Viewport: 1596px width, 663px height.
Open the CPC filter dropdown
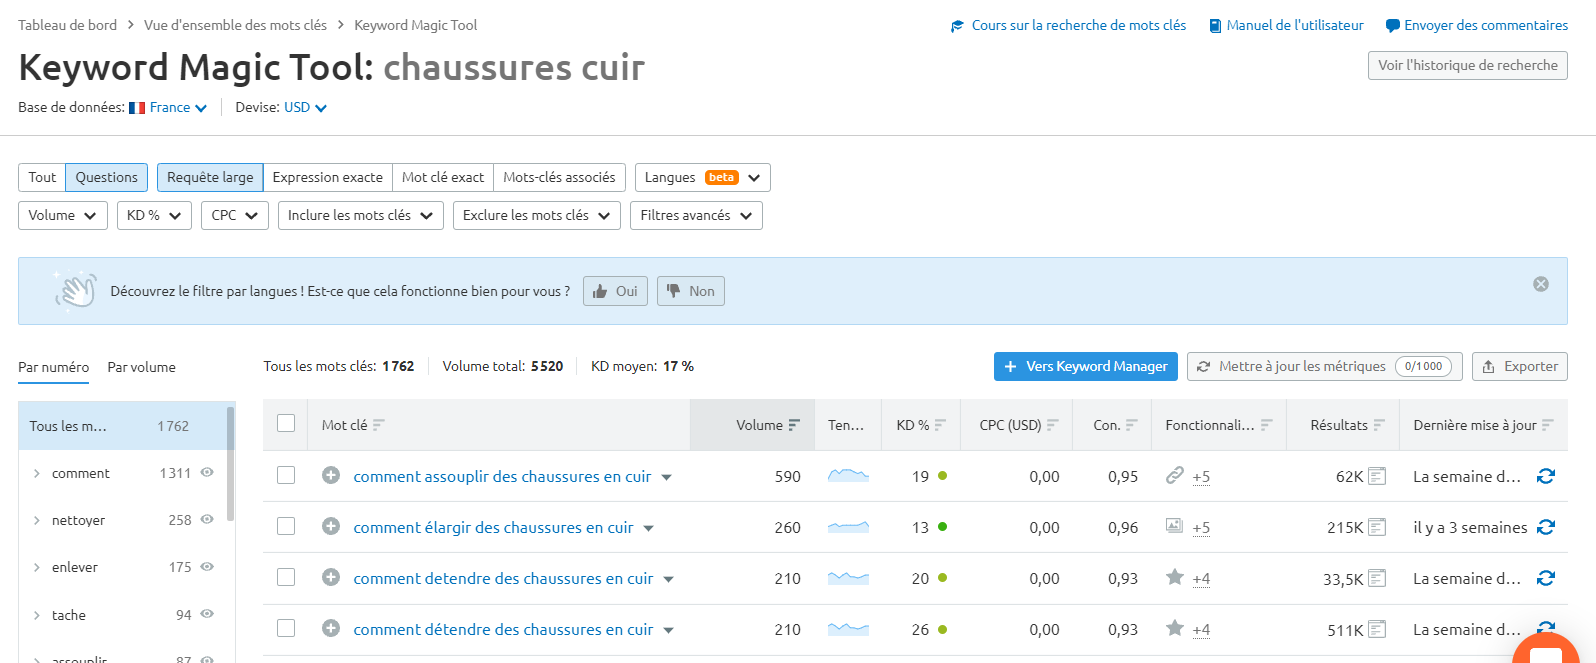tap(235, 215)
